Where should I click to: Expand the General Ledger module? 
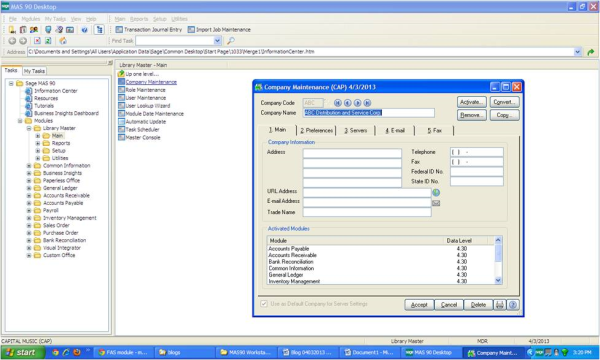click(29, 188)
